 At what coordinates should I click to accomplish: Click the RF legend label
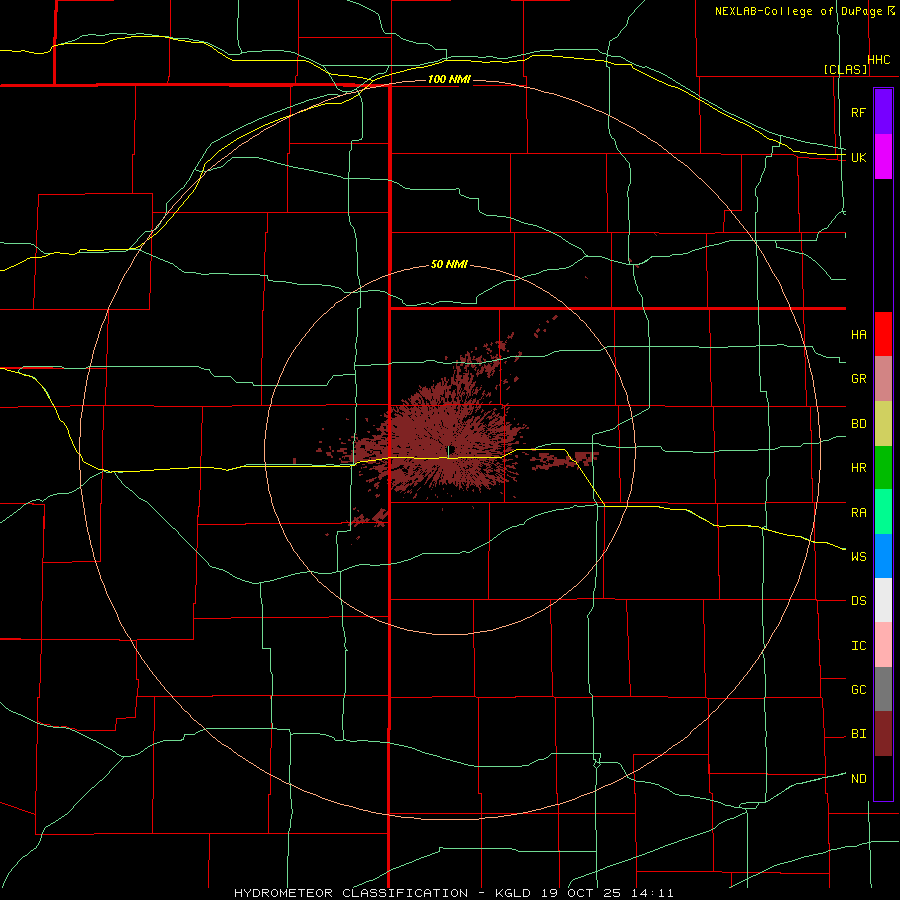point(858,112)
